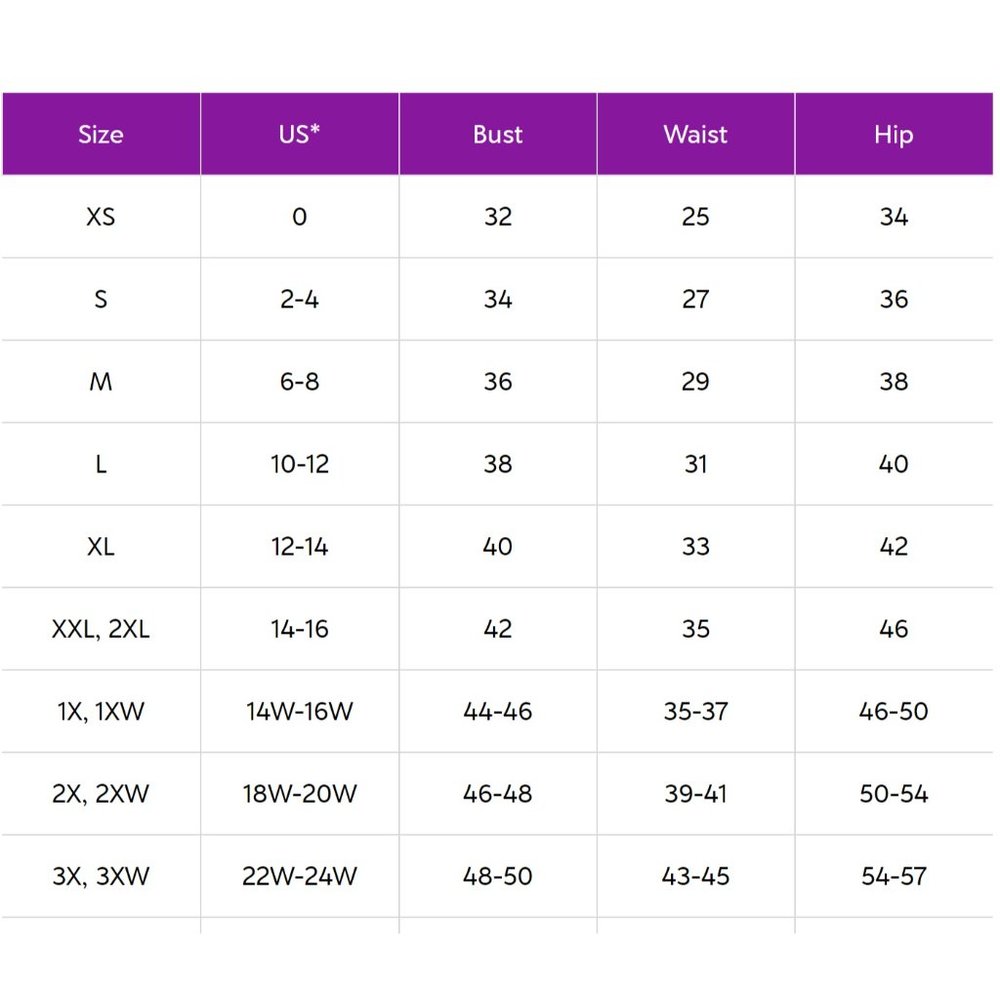Click the Hip column header
Image resolution: width=1000 pixels, height=1000 pixels.
[x=893, y=135]
